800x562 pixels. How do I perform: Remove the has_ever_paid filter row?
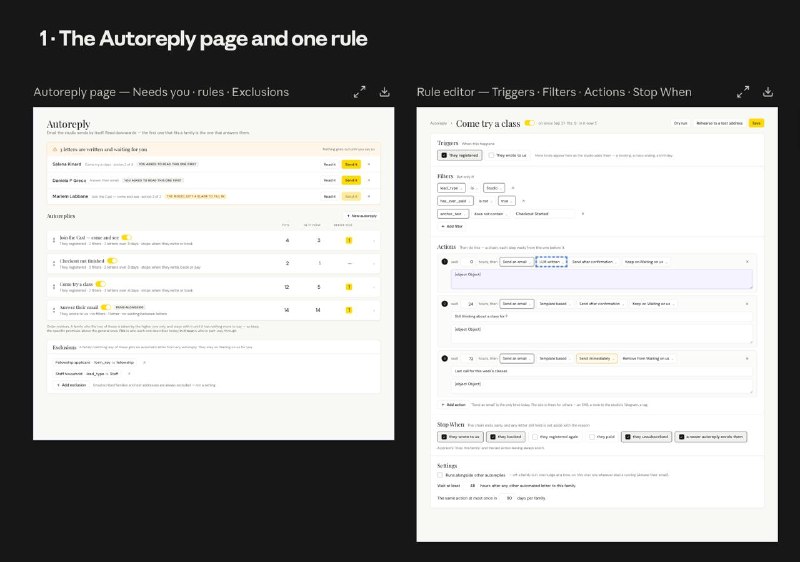tap(523, 201)
